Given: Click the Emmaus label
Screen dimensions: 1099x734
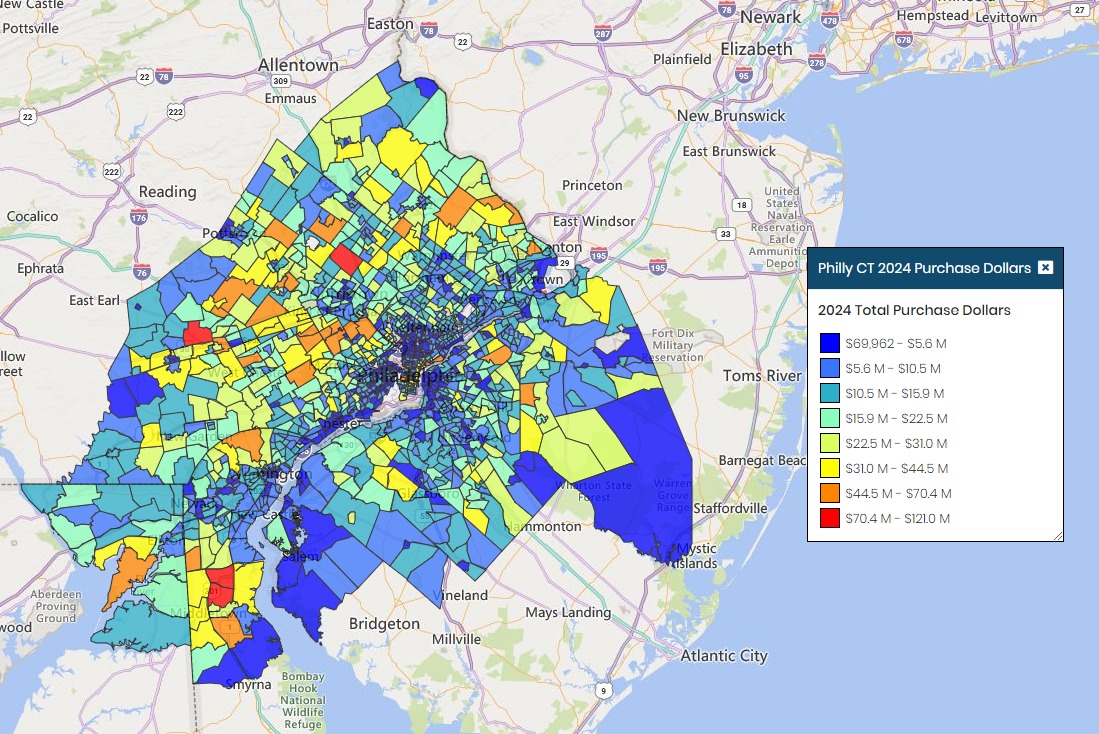Looking at the screenshot, I should [290, 99].
